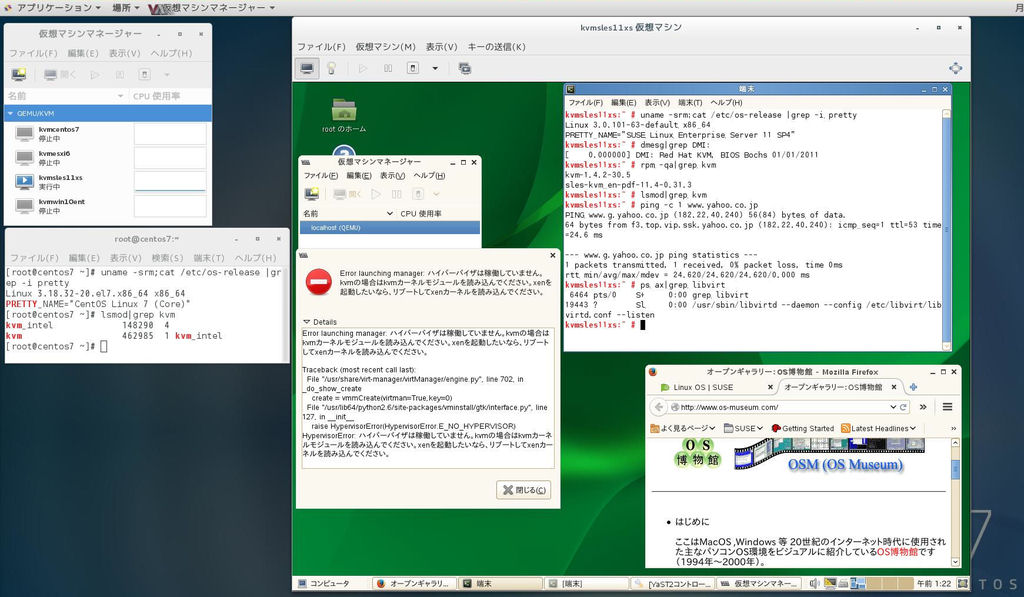
Task: Open ヘルプ(H) menu in host Virtual Machine Manager
Action: 171,54
